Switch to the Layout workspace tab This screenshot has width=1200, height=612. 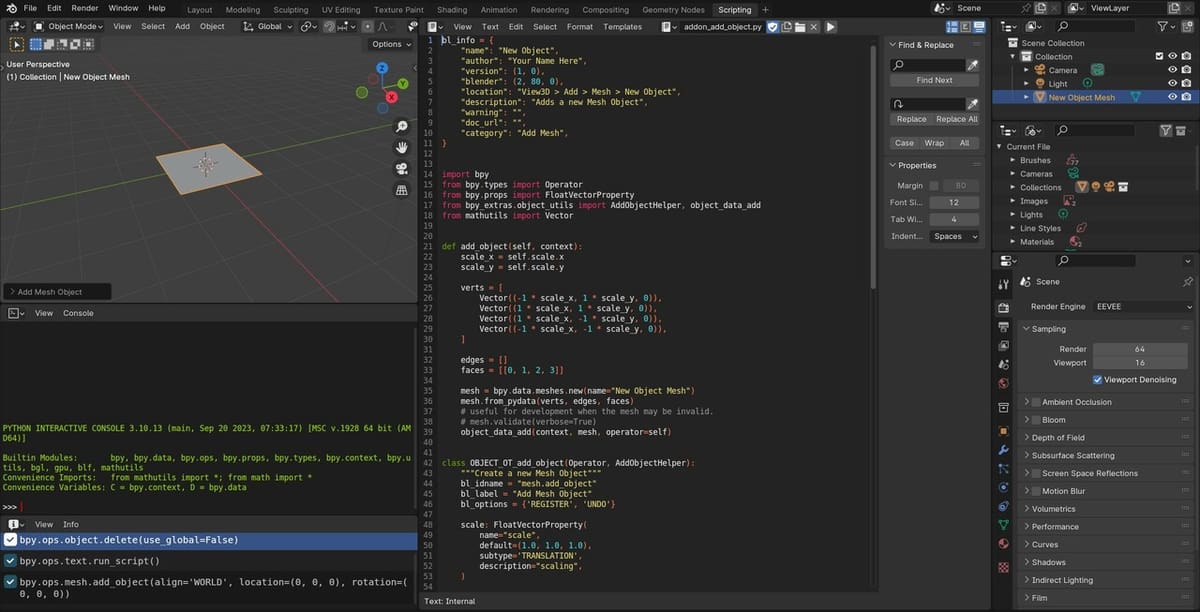pyautogui.click(x=200, y=9)
